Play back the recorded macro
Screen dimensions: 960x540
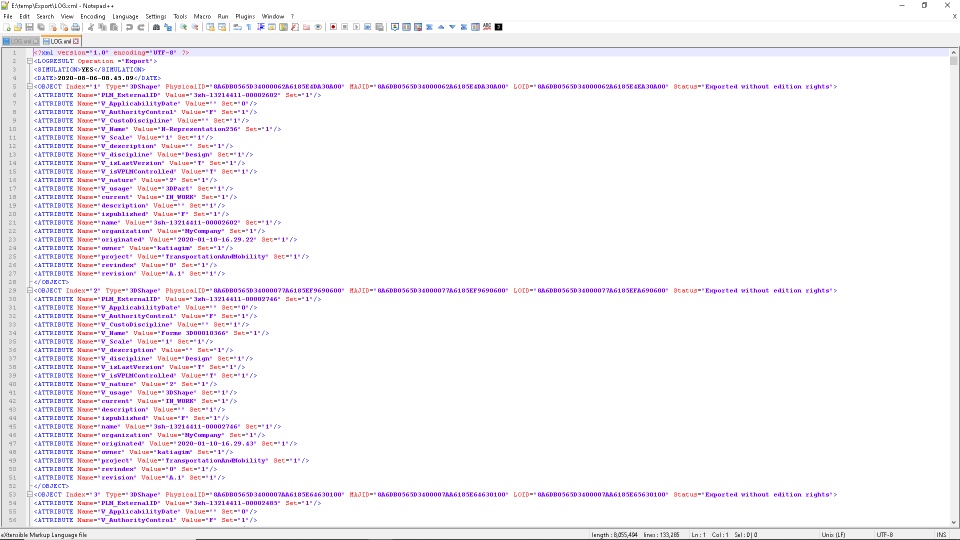click(356, 27)
